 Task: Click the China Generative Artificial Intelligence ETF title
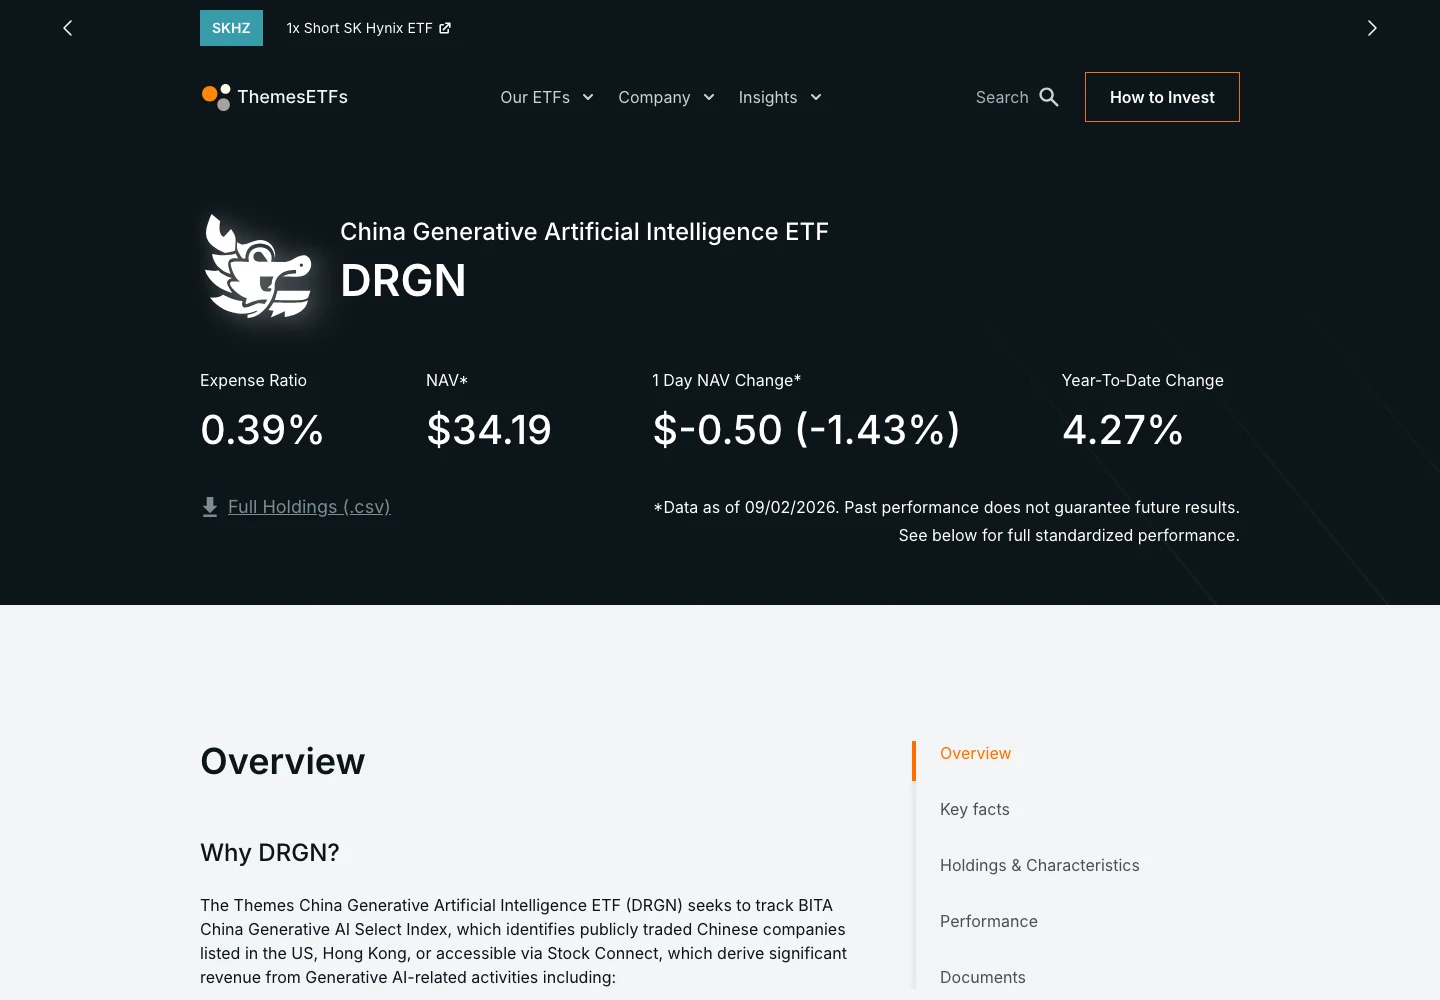584,232
